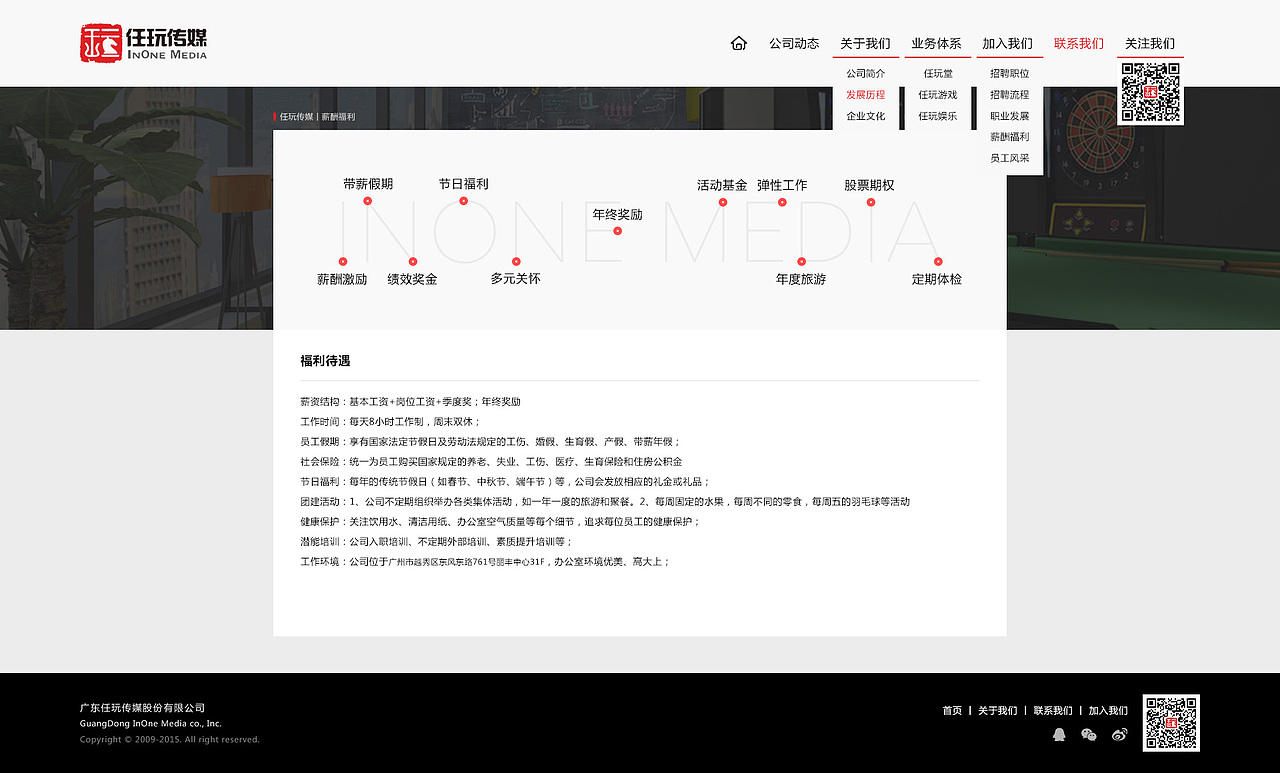Select 招聘职位 in the submenu
This screenshot has width=1280, height=773.
[1010, 73]
